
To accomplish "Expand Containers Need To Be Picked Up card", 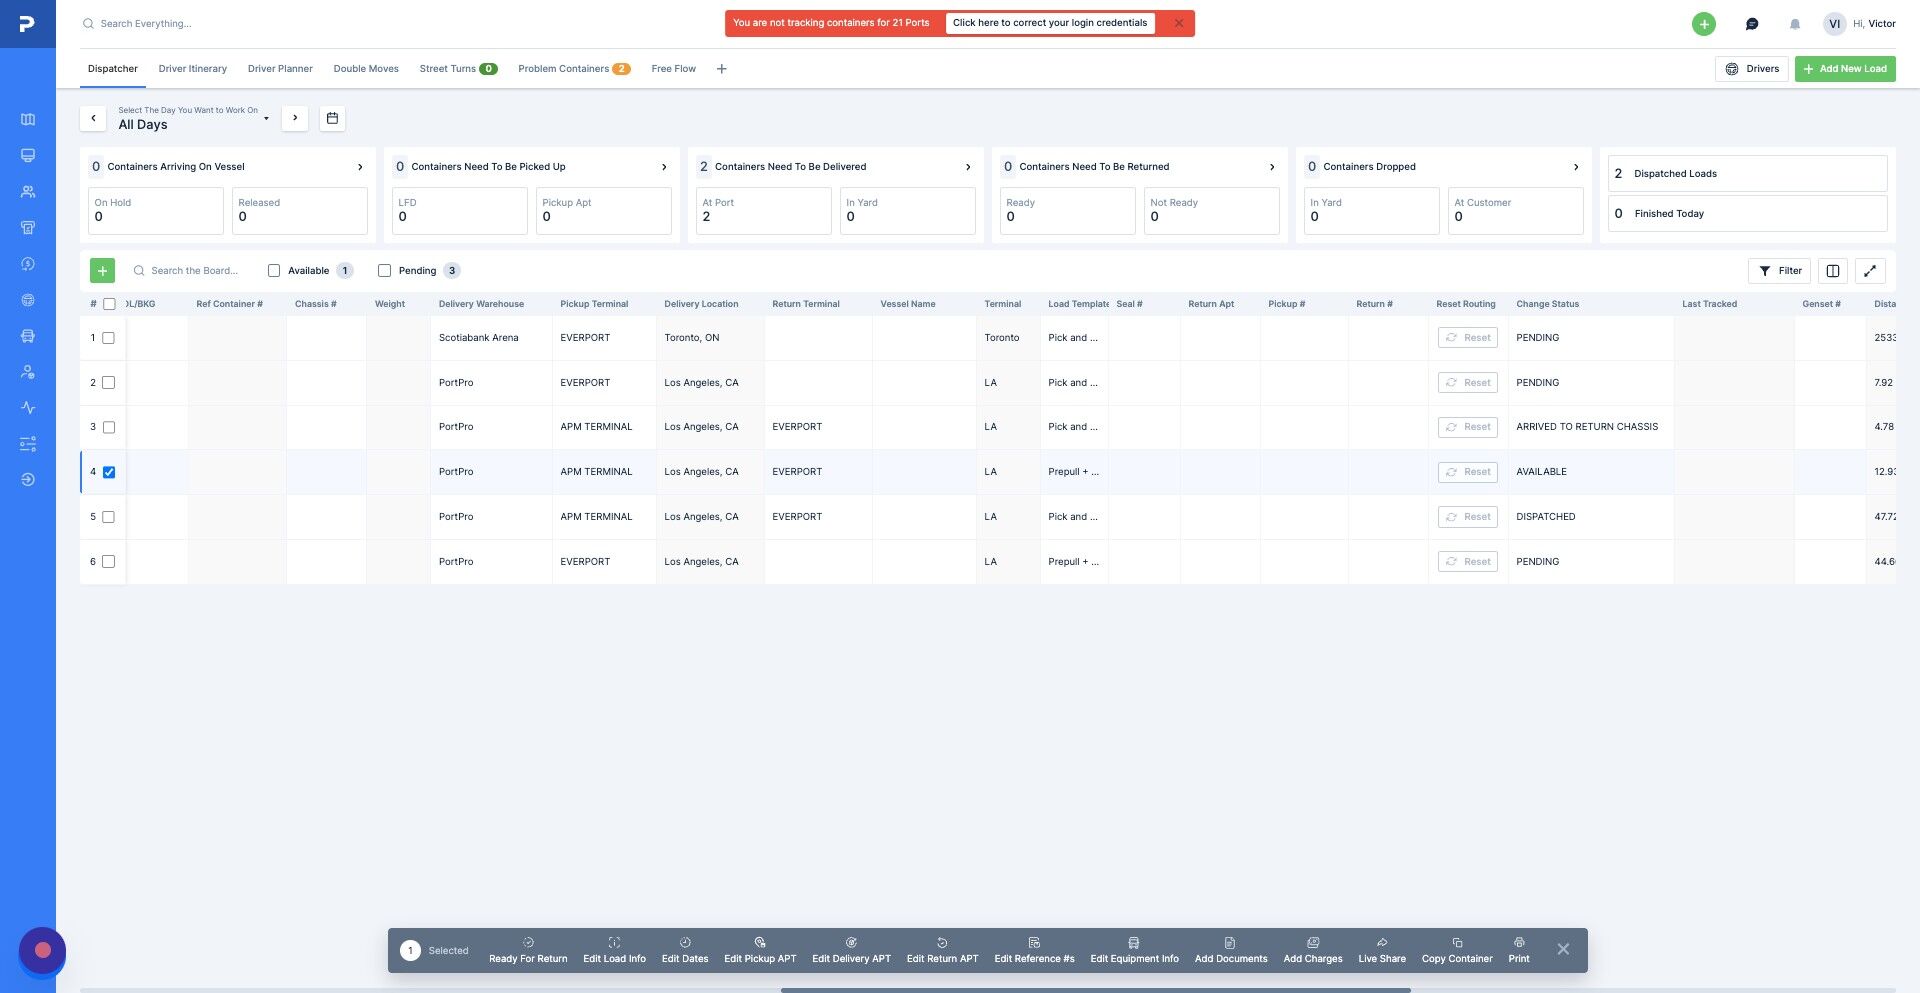I will 664,167.
